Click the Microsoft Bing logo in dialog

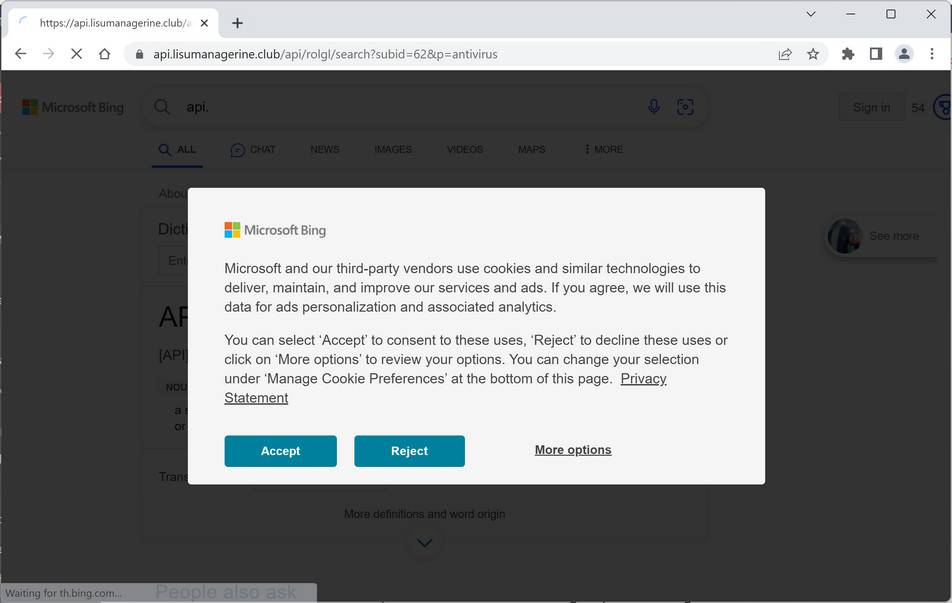pyautogui.click(x=275, y=230)
